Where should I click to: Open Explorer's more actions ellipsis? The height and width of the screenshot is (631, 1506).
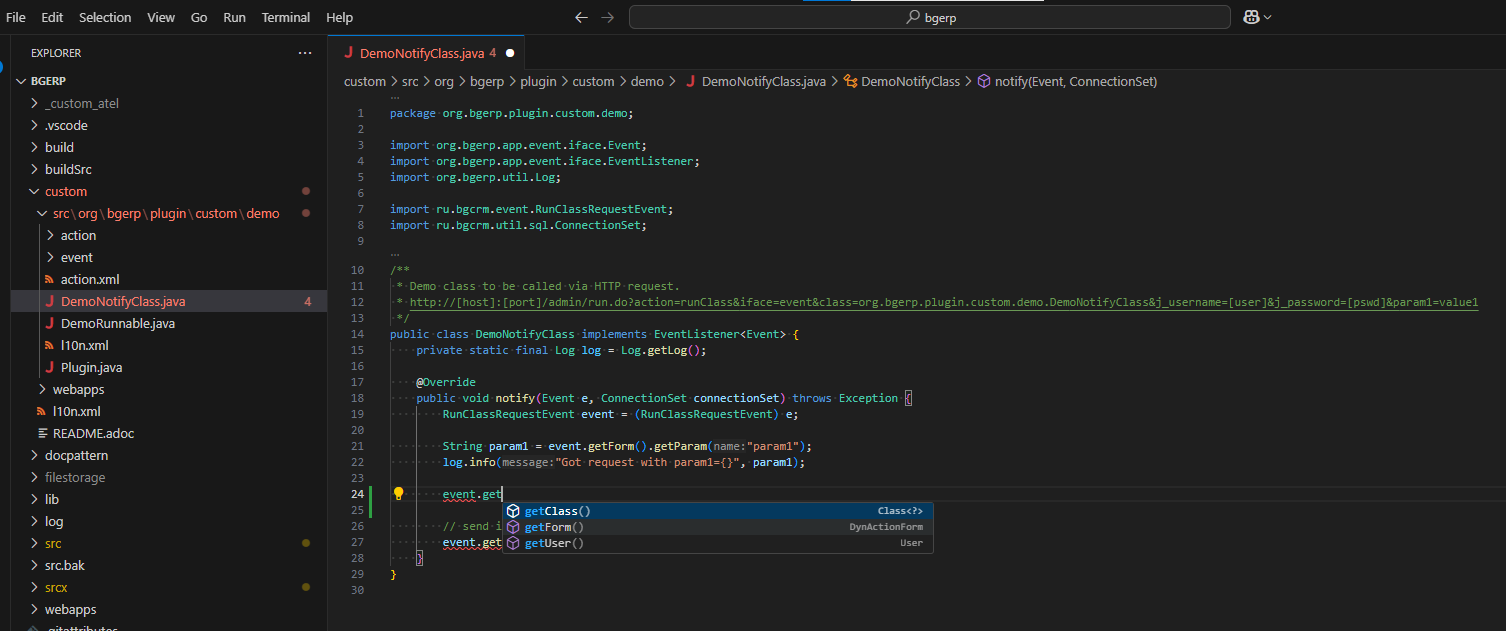[304, 53]
